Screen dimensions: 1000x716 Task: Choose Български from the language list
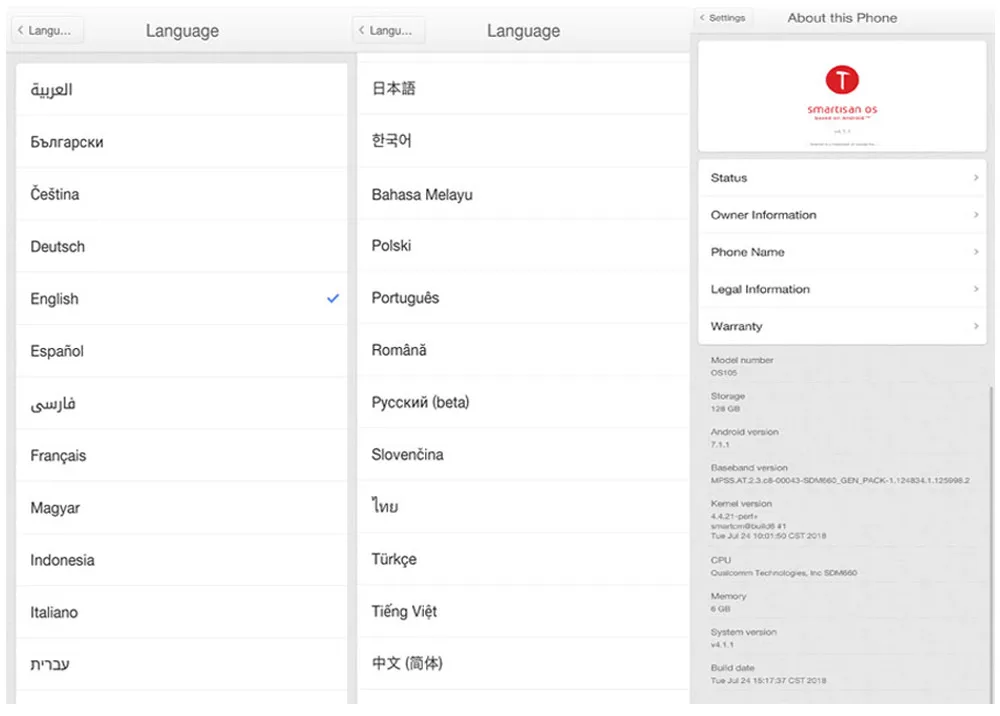[x=182, y=142]
